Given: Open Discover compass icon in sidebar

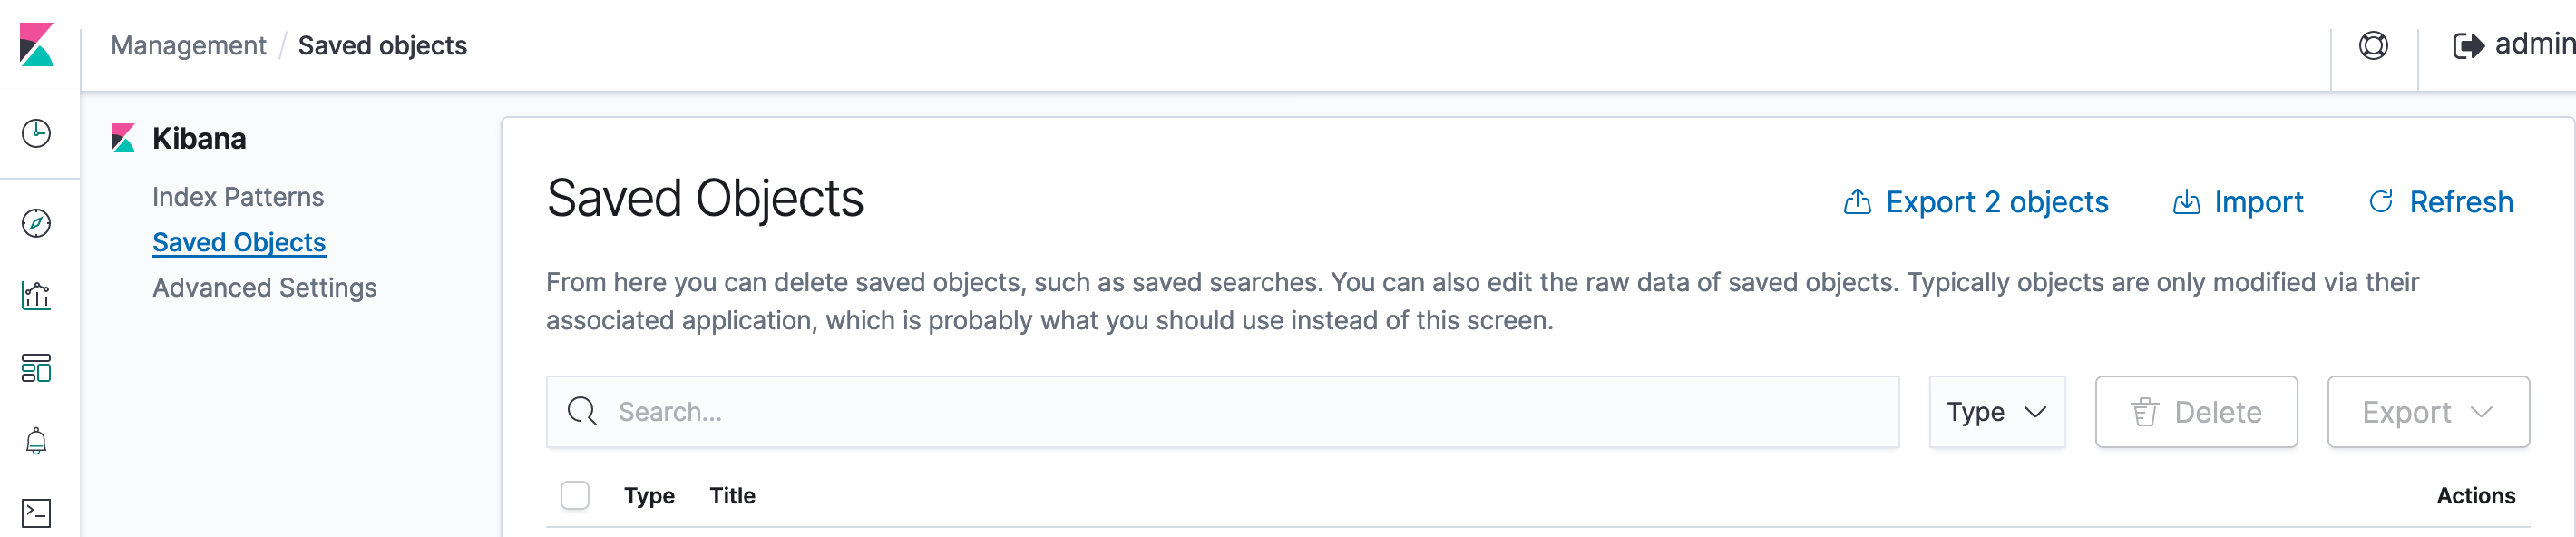Looking at the screenshot, I should (36, 223).
